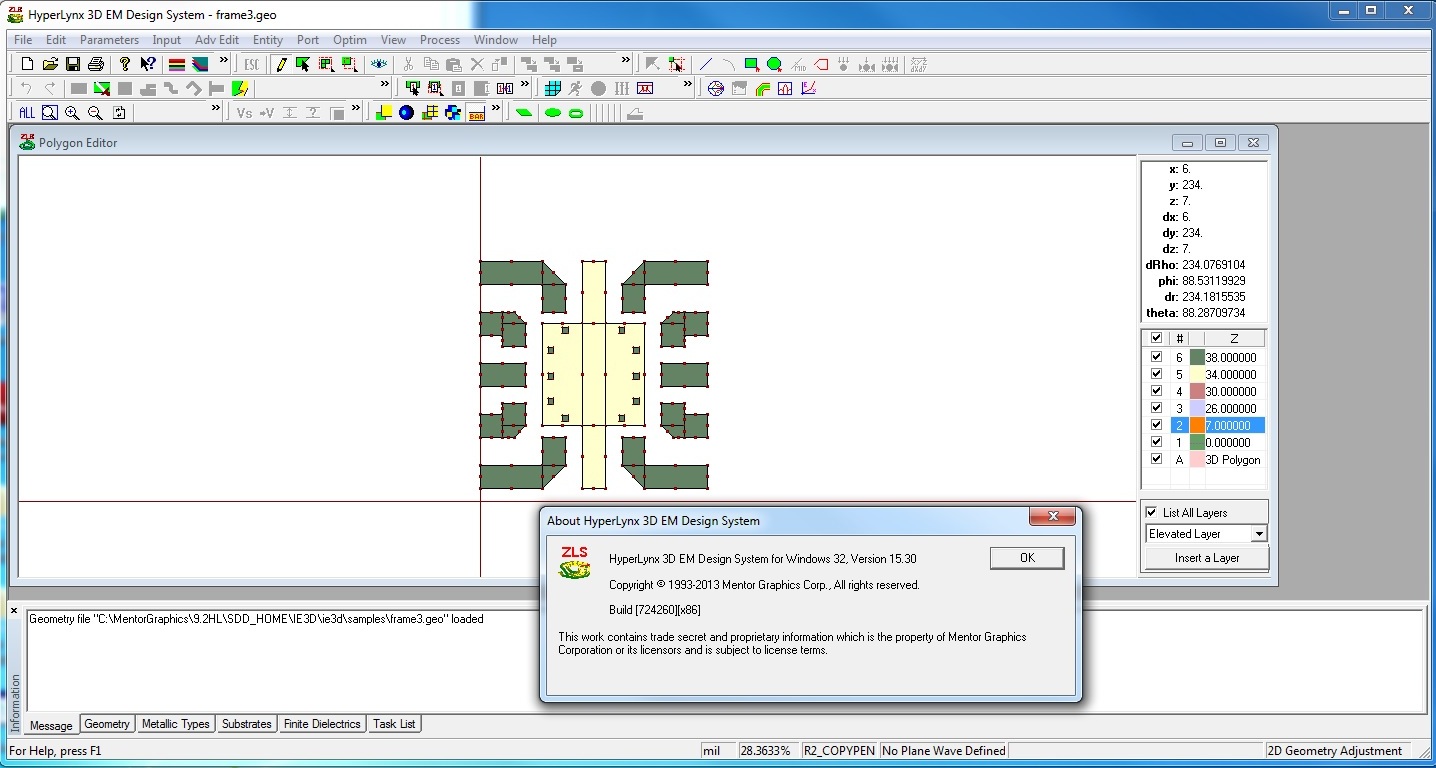Viewport: 1436px width, 768px height.
Task: Open the Adv Edit menu
Action: 217,40
